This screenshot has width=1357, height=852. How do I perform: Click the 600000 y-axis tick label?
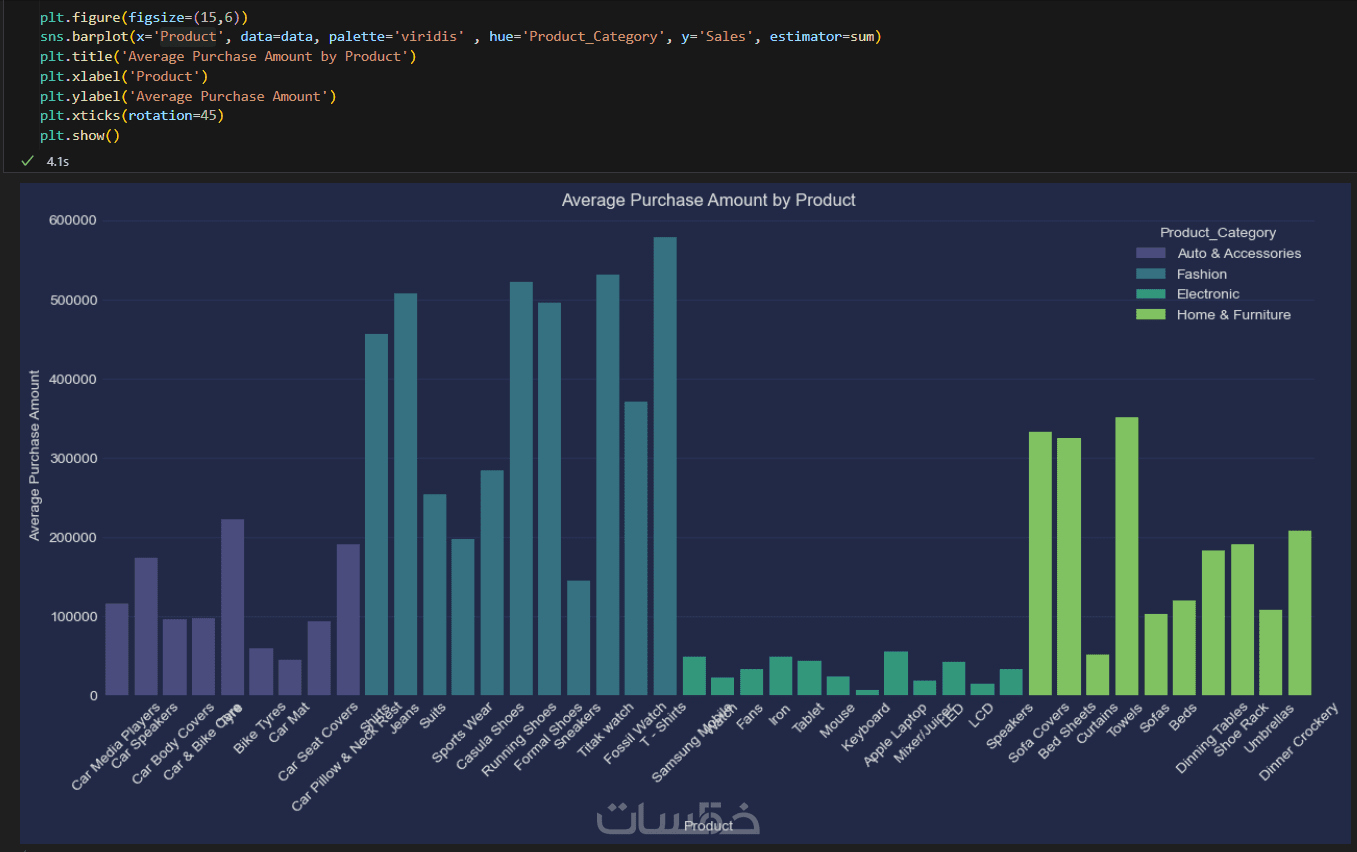tap(72, 221)
